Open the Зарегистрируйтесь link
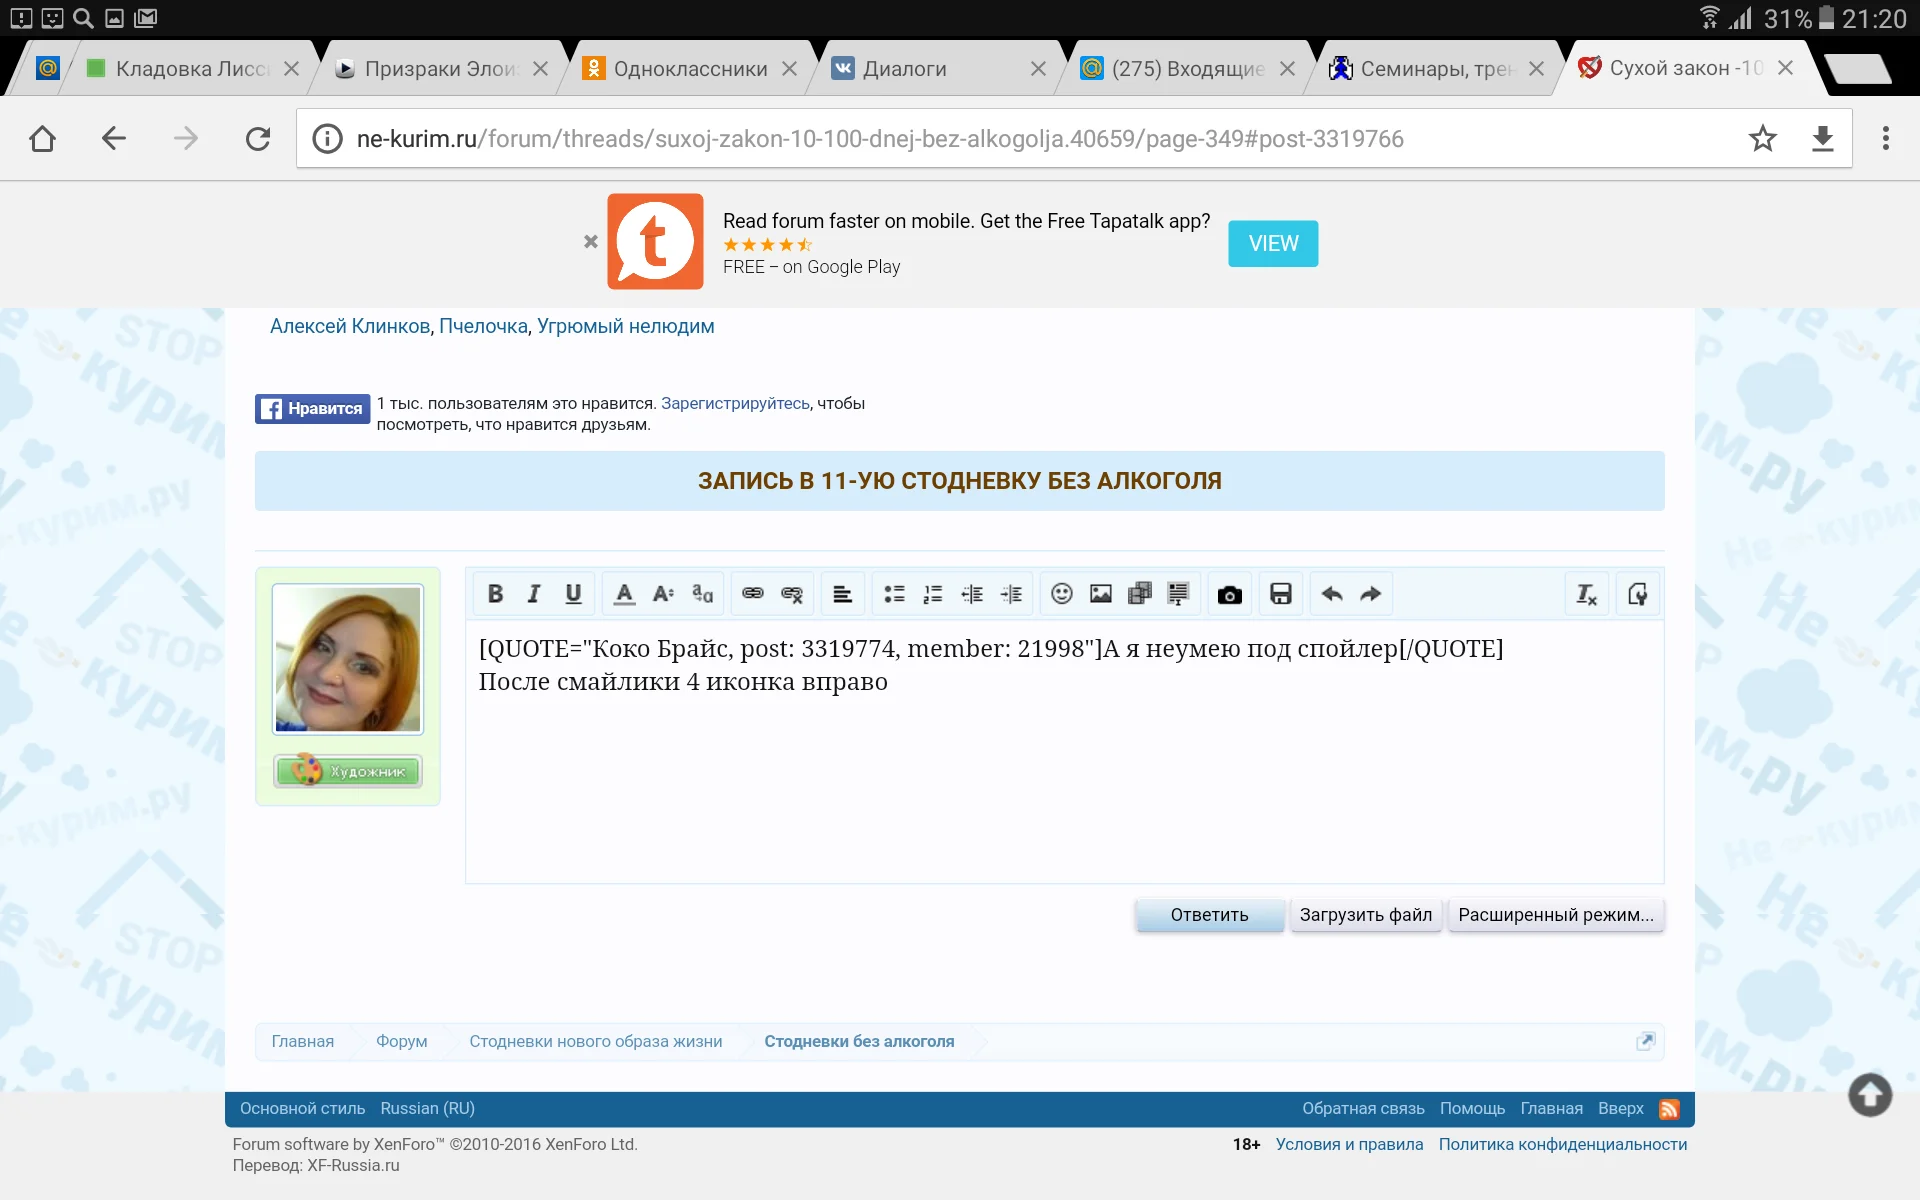Image resolution: width=1920 pixels, height=1200 pixels. pos(735,403)
